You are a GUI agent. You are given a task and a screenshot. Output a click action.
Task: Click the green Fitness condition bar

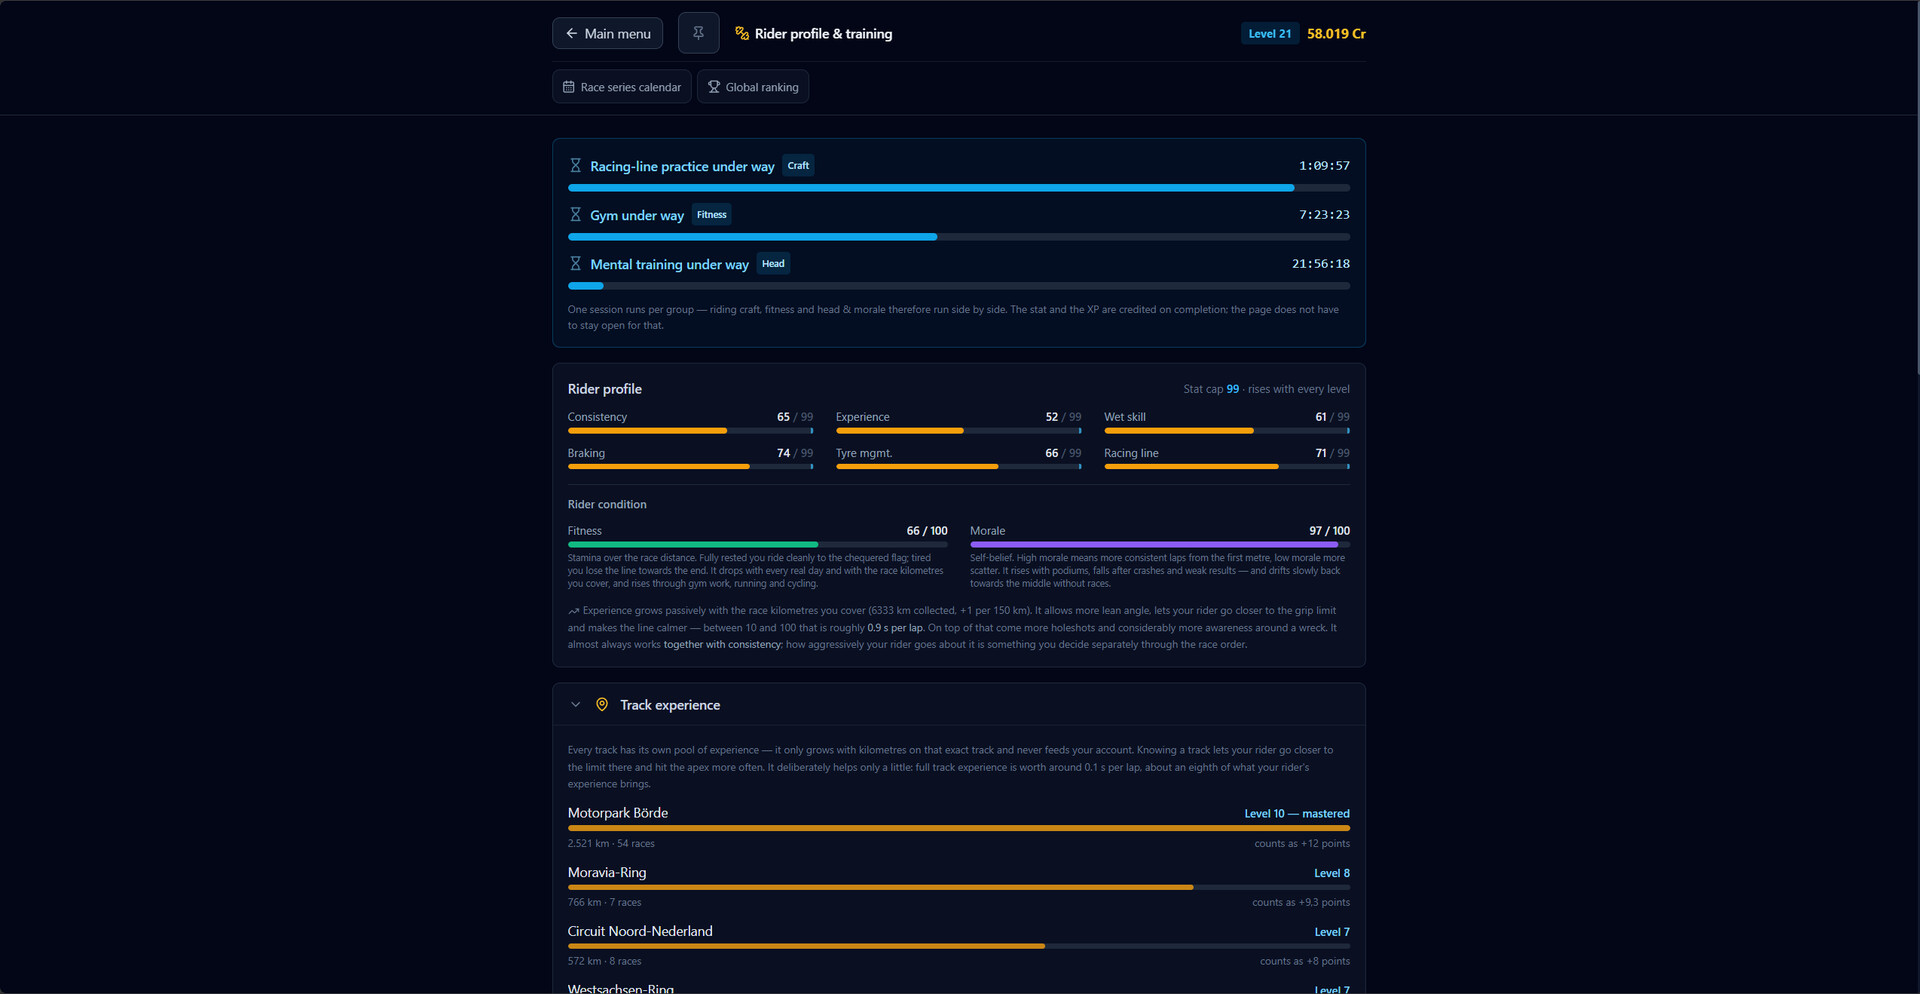[758, 545]
